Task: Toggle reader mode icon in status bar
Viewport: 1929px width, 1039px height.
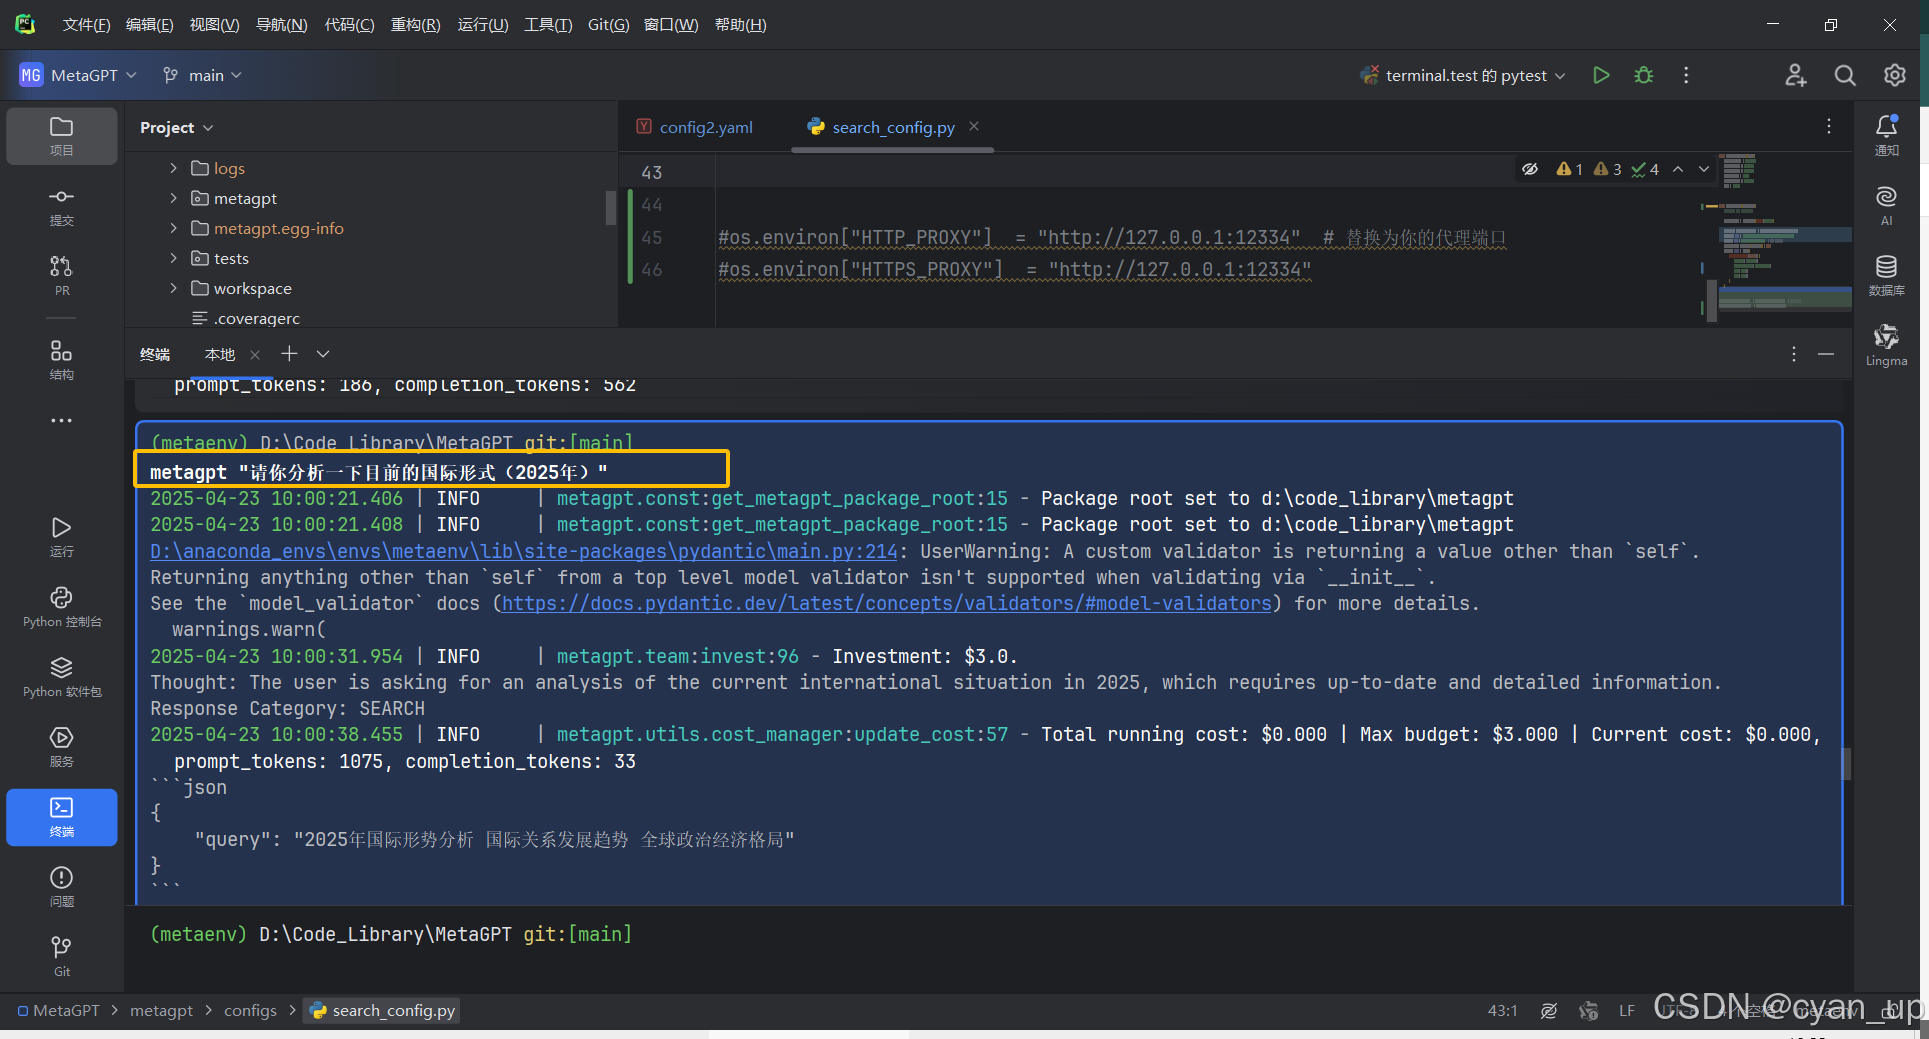Action: tap(1549, 1010)
